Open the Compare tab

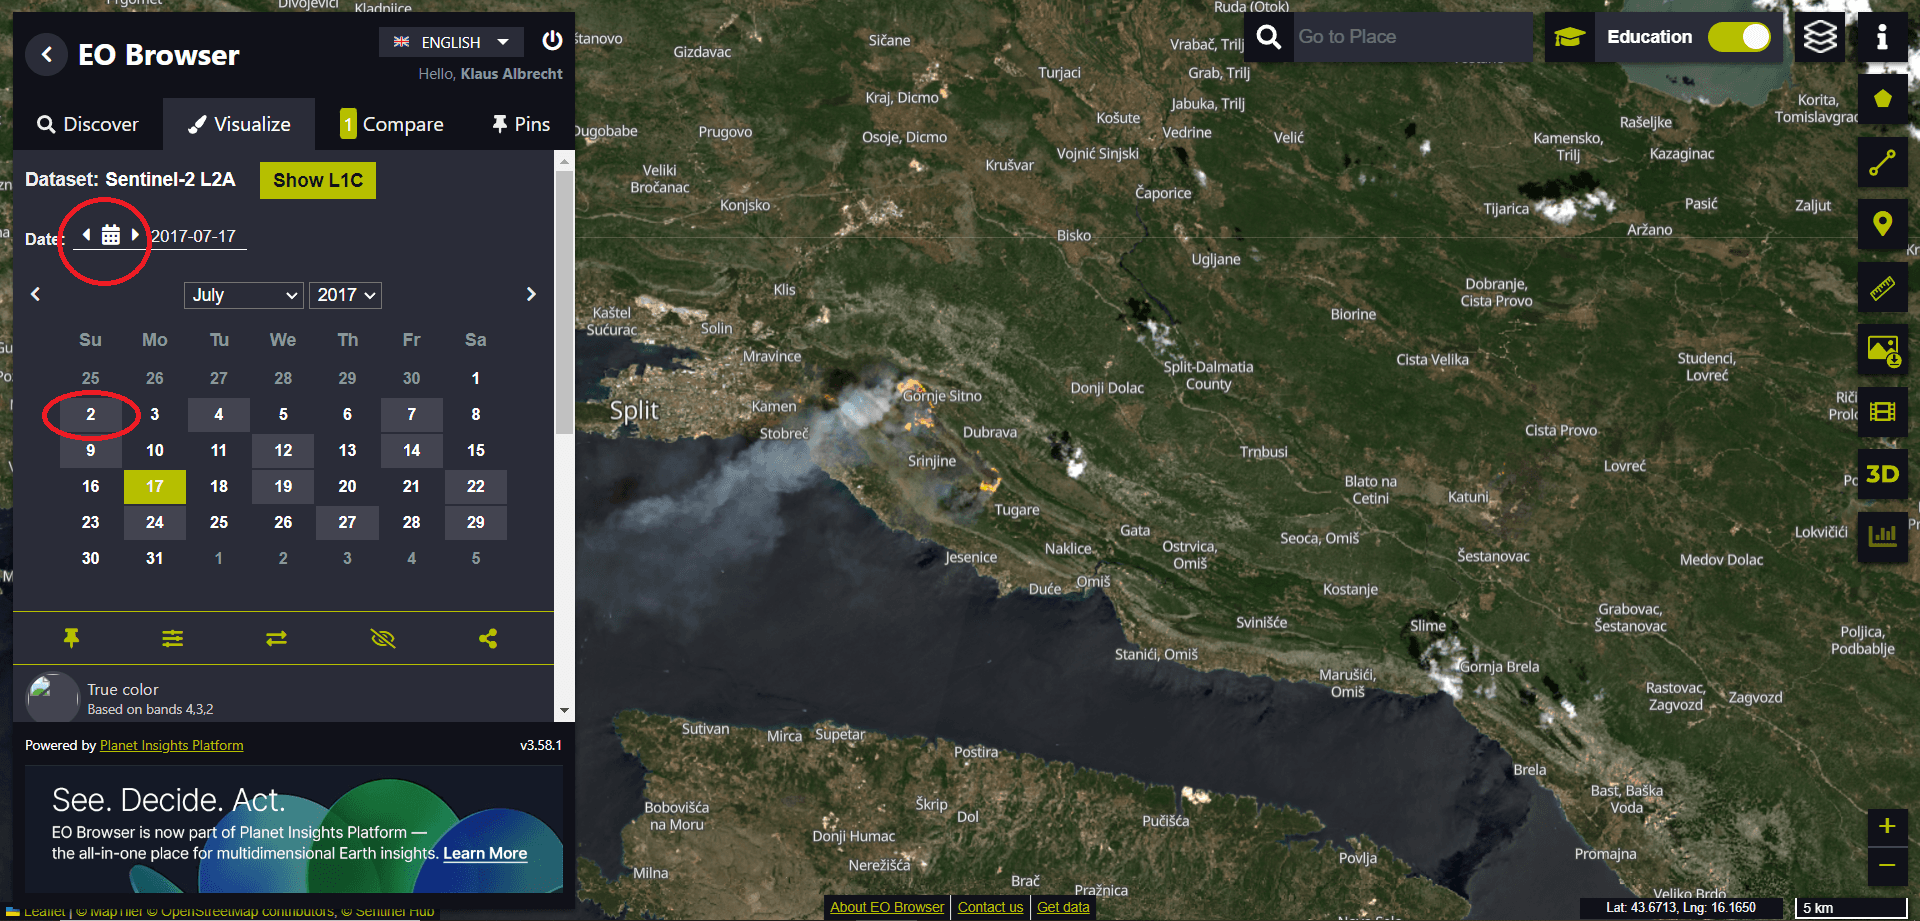coord(392,124)
